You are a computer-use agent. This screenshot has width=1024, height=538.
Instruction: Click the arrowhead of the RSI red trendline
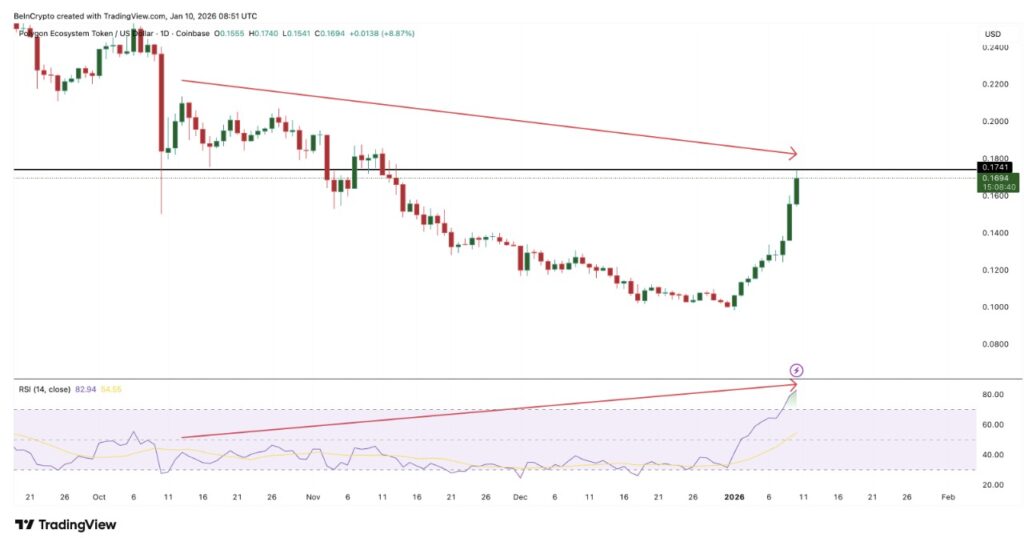[794, 384]
